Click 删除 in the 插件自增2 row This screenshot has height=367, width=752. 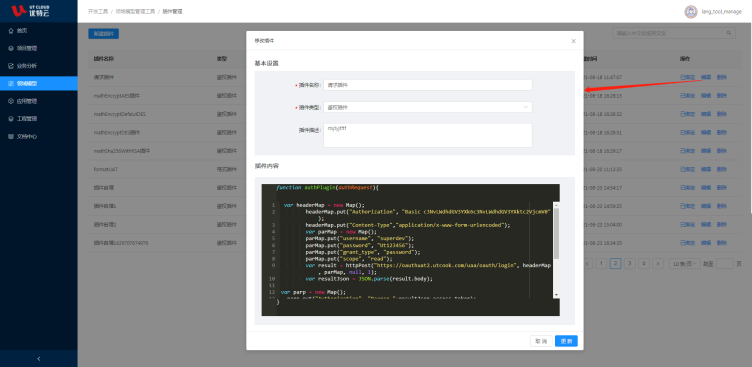tap(722, 225)
